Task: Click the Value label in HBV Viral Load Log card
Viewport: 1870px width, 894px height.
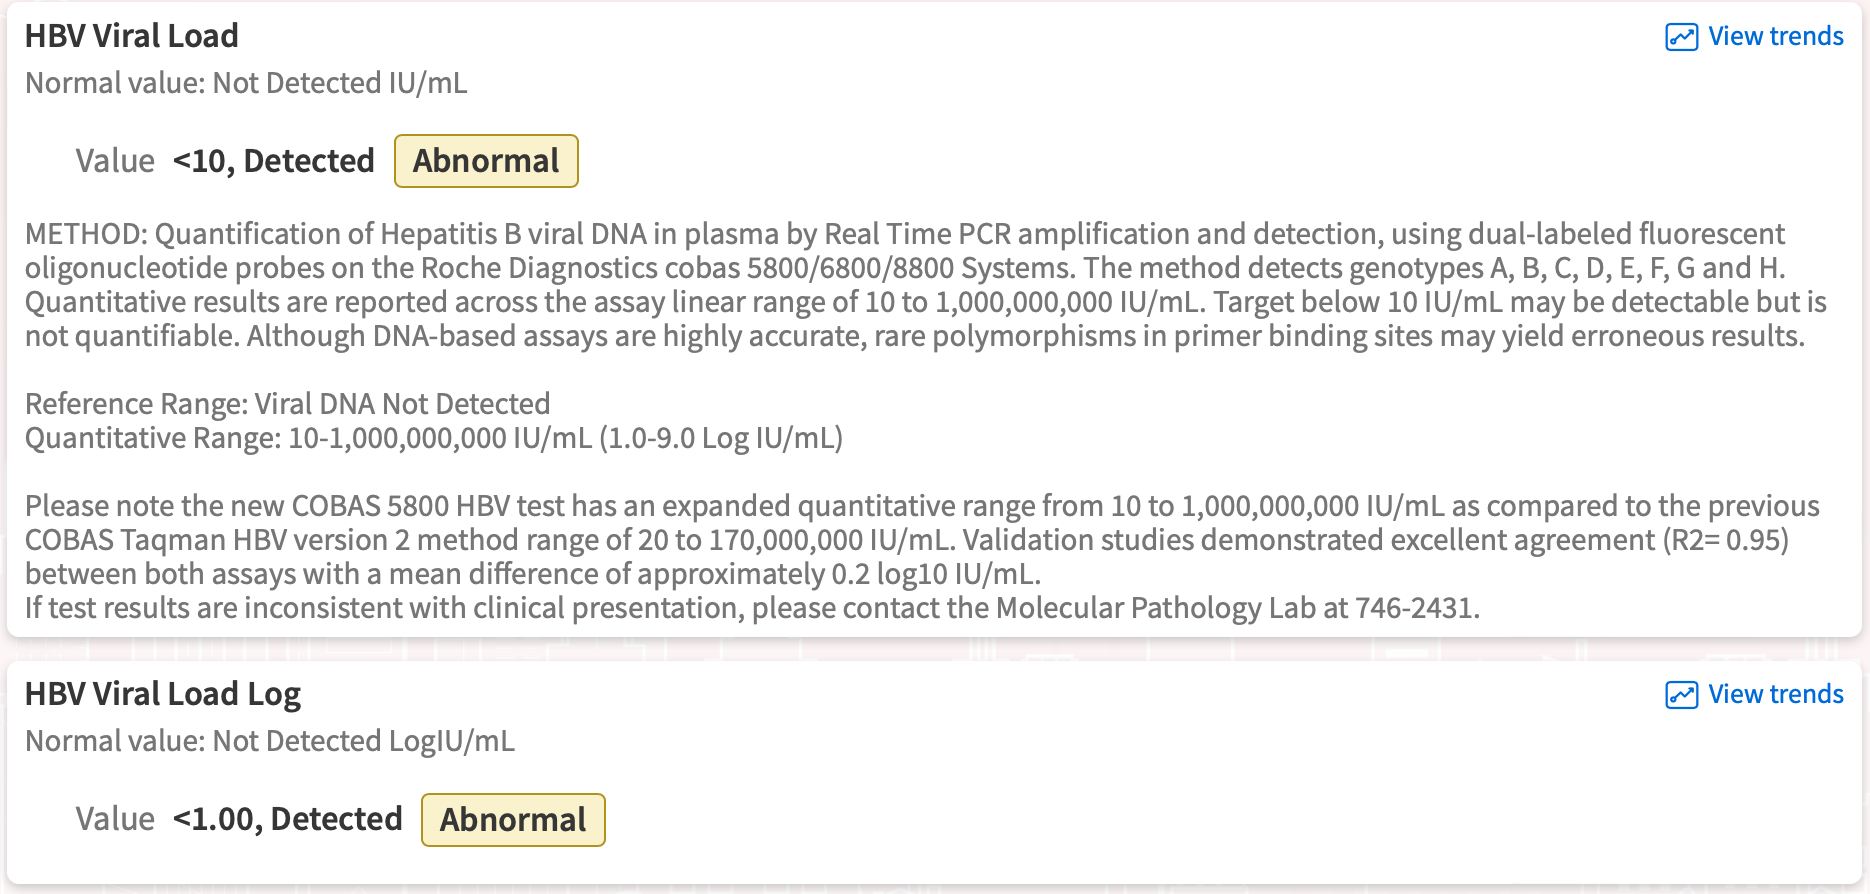Action: tap(115, 820)
